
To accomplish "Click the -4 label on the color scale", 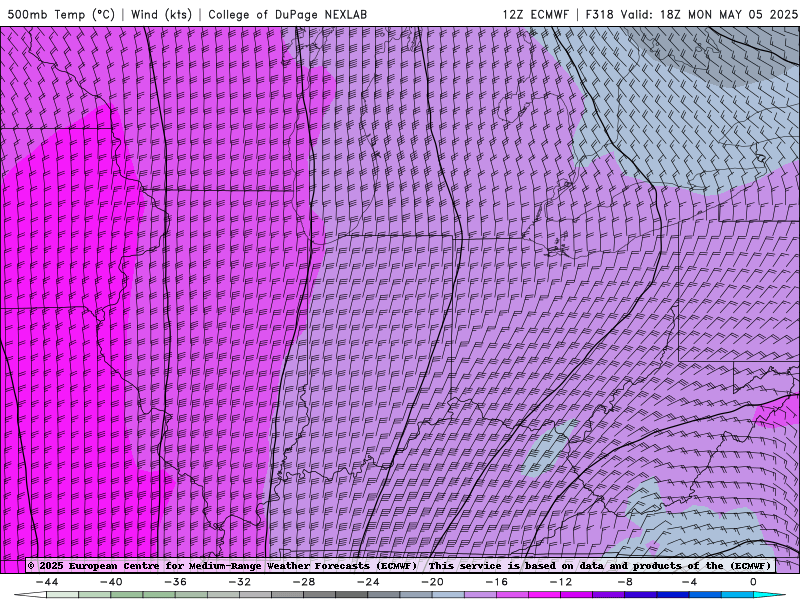I will (690, 582).
